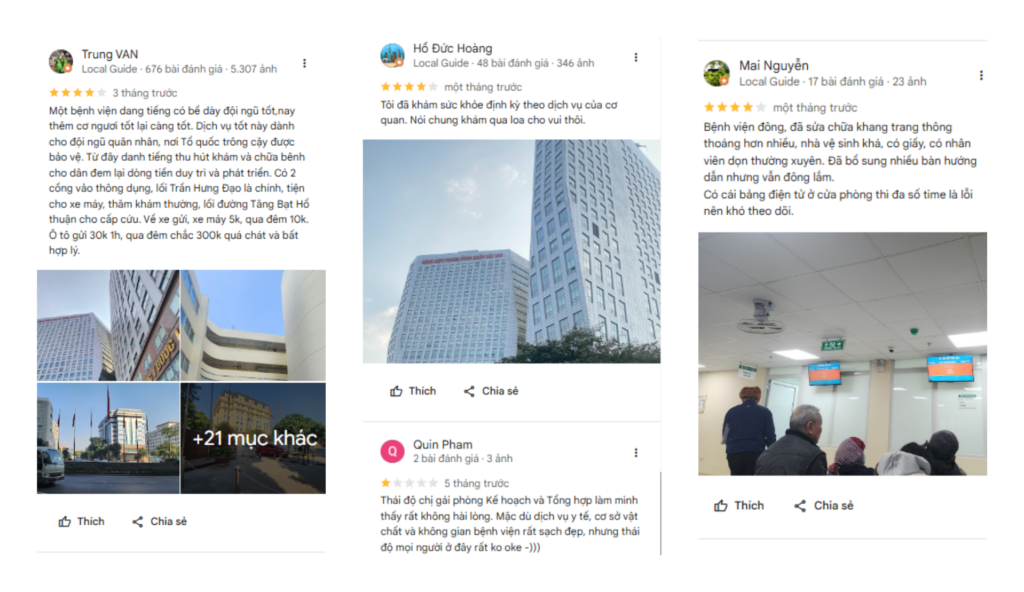Like Trung VAN's review with Thích
This screenshot has width=1024, height=592.
point(82,521)
